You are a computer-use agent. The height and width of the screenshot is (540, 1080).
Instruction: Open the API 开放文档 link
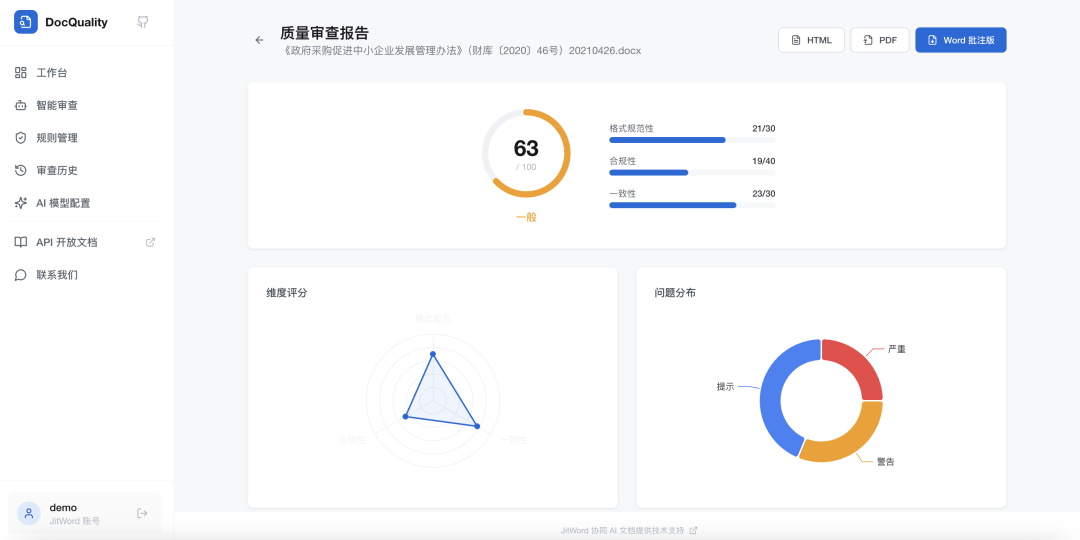87,242
